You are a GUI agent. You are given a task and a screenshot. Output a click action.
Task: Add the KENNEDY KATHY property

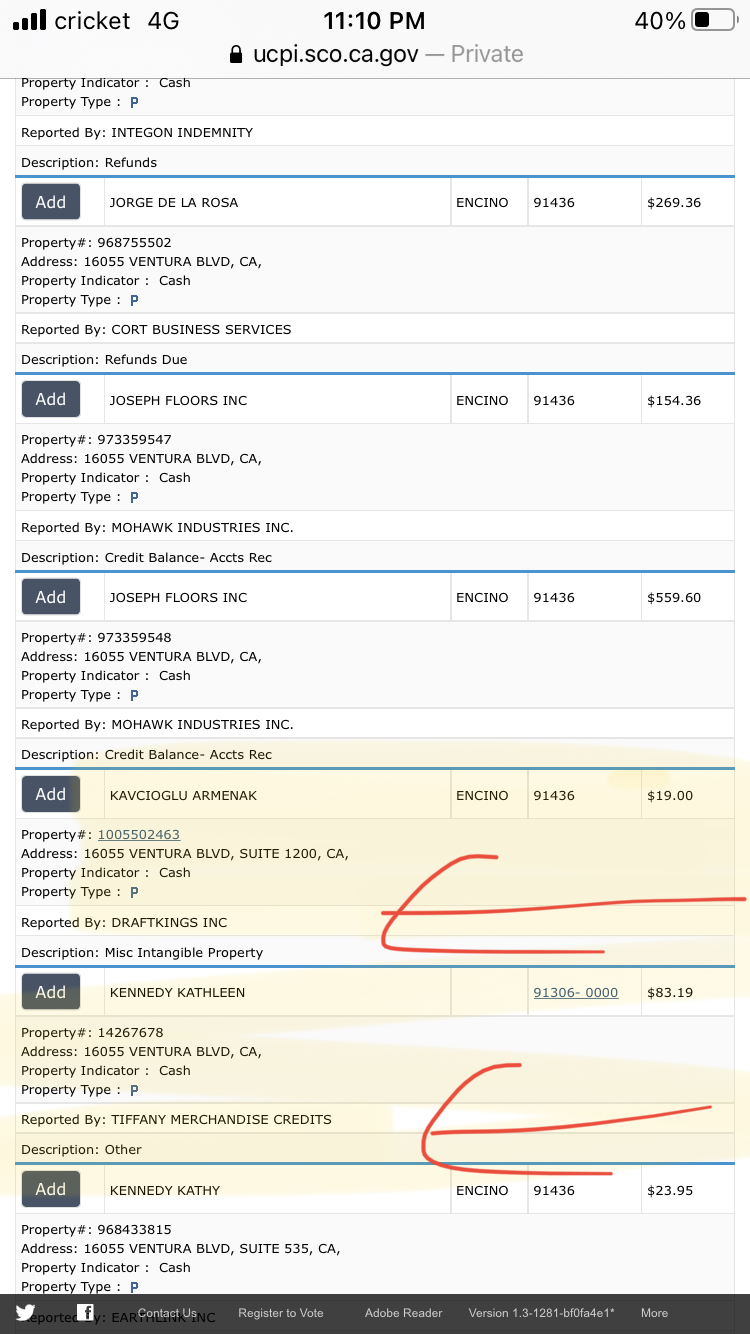[x=51, y=1189]
